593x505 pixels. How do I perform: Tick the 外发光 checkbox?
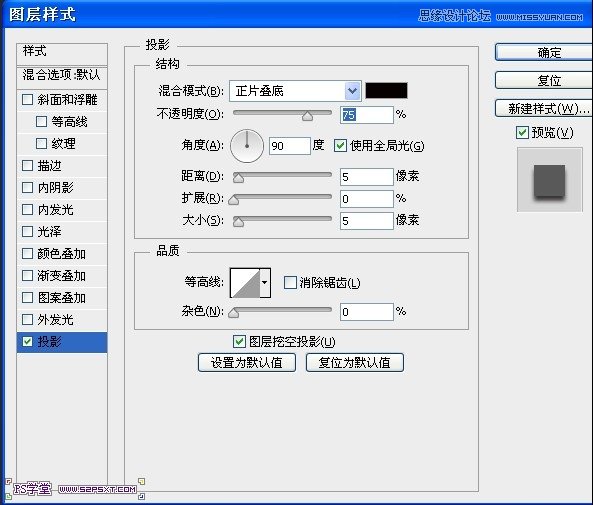pos(28,320)
